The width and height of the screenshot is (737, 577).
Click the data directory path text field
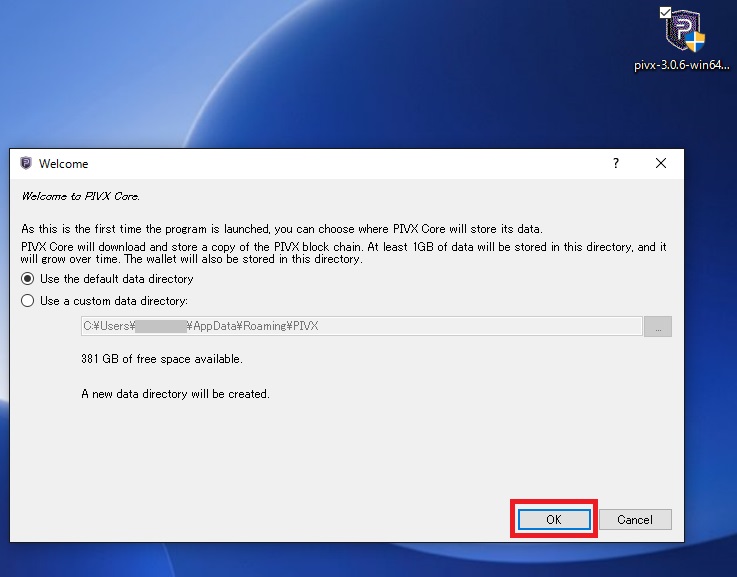[360, 326]
